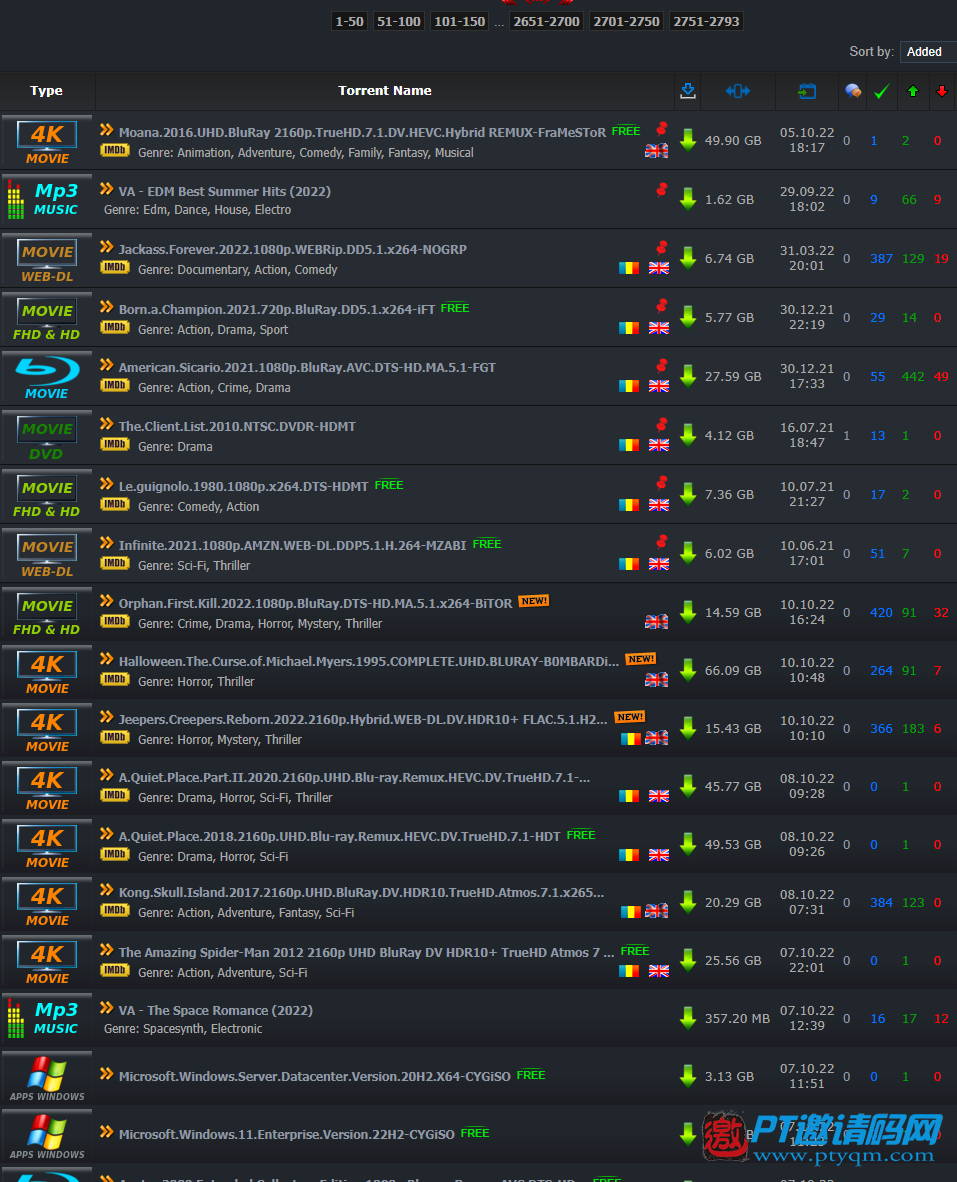Open Orphan.First.Kill.2022 torrent details
Viewport: 957px width, 1182px height.
[x=315, y=603]
